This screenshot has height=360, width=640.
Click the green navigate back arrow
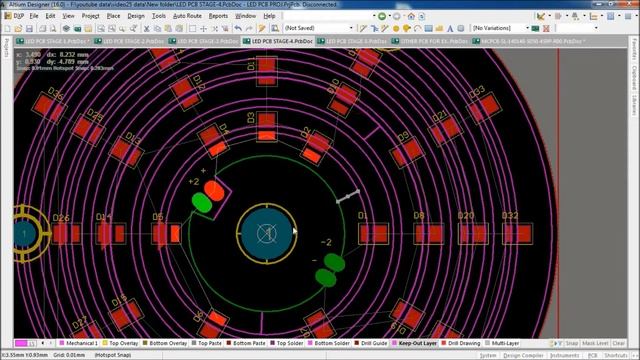[382, 16]
